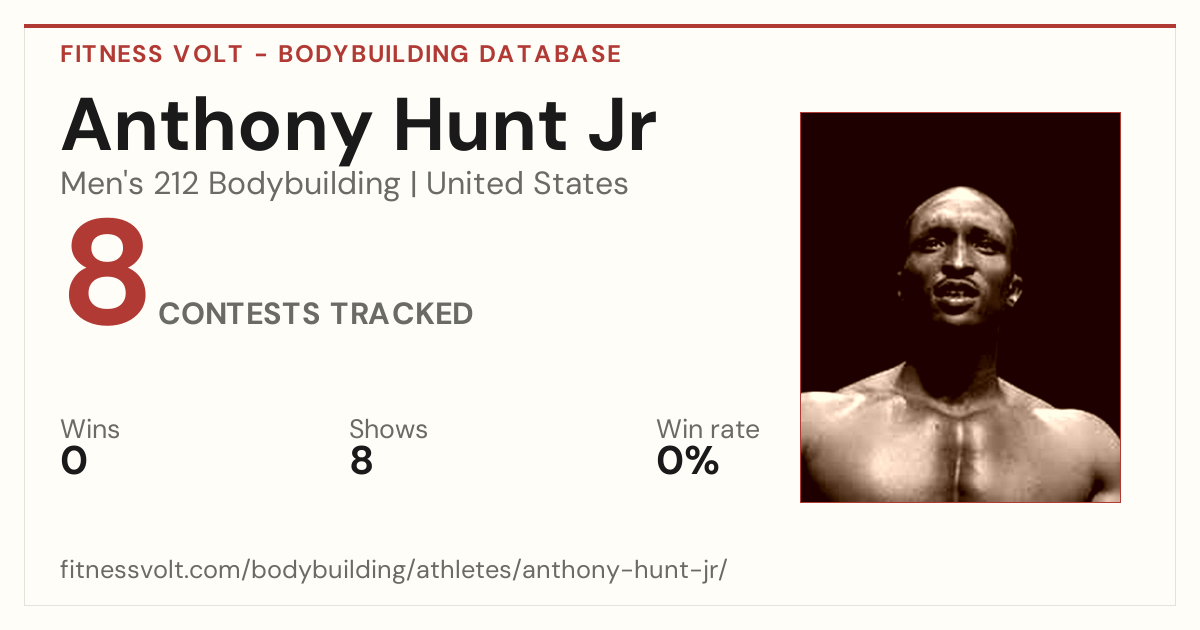Click the Wins stat label
Viewport: 1200px width, 630px height.
90,429
